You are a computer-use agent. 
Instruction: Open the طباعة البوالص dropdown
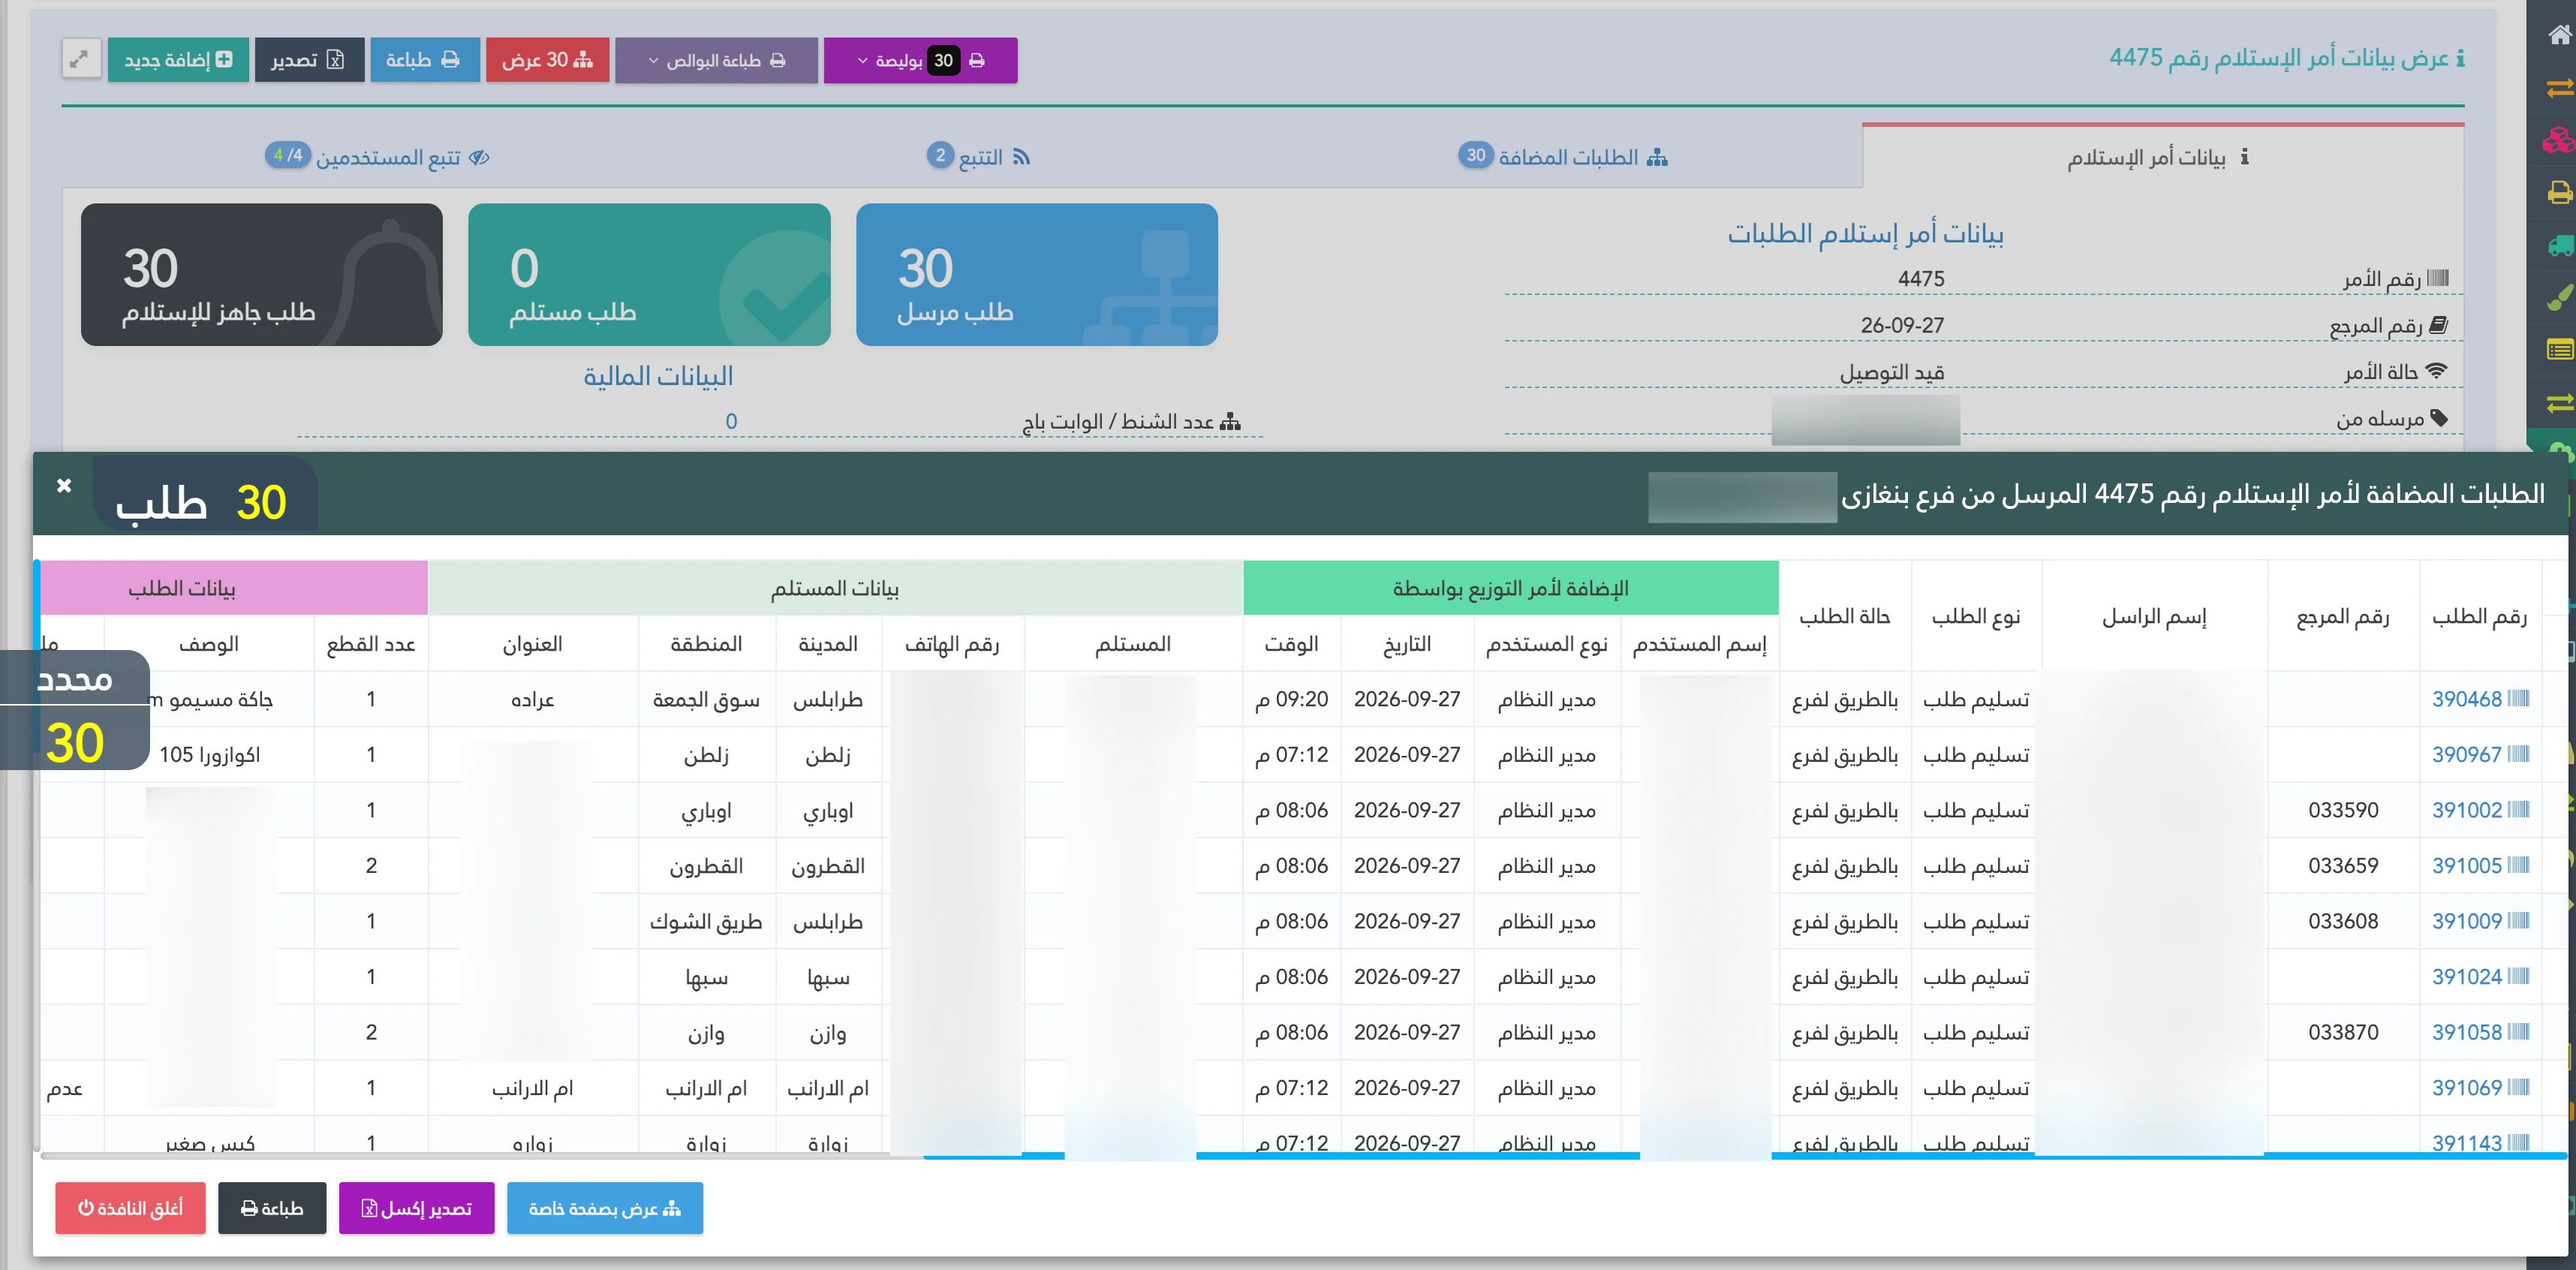pyautogui.click(x=716, y=60)
